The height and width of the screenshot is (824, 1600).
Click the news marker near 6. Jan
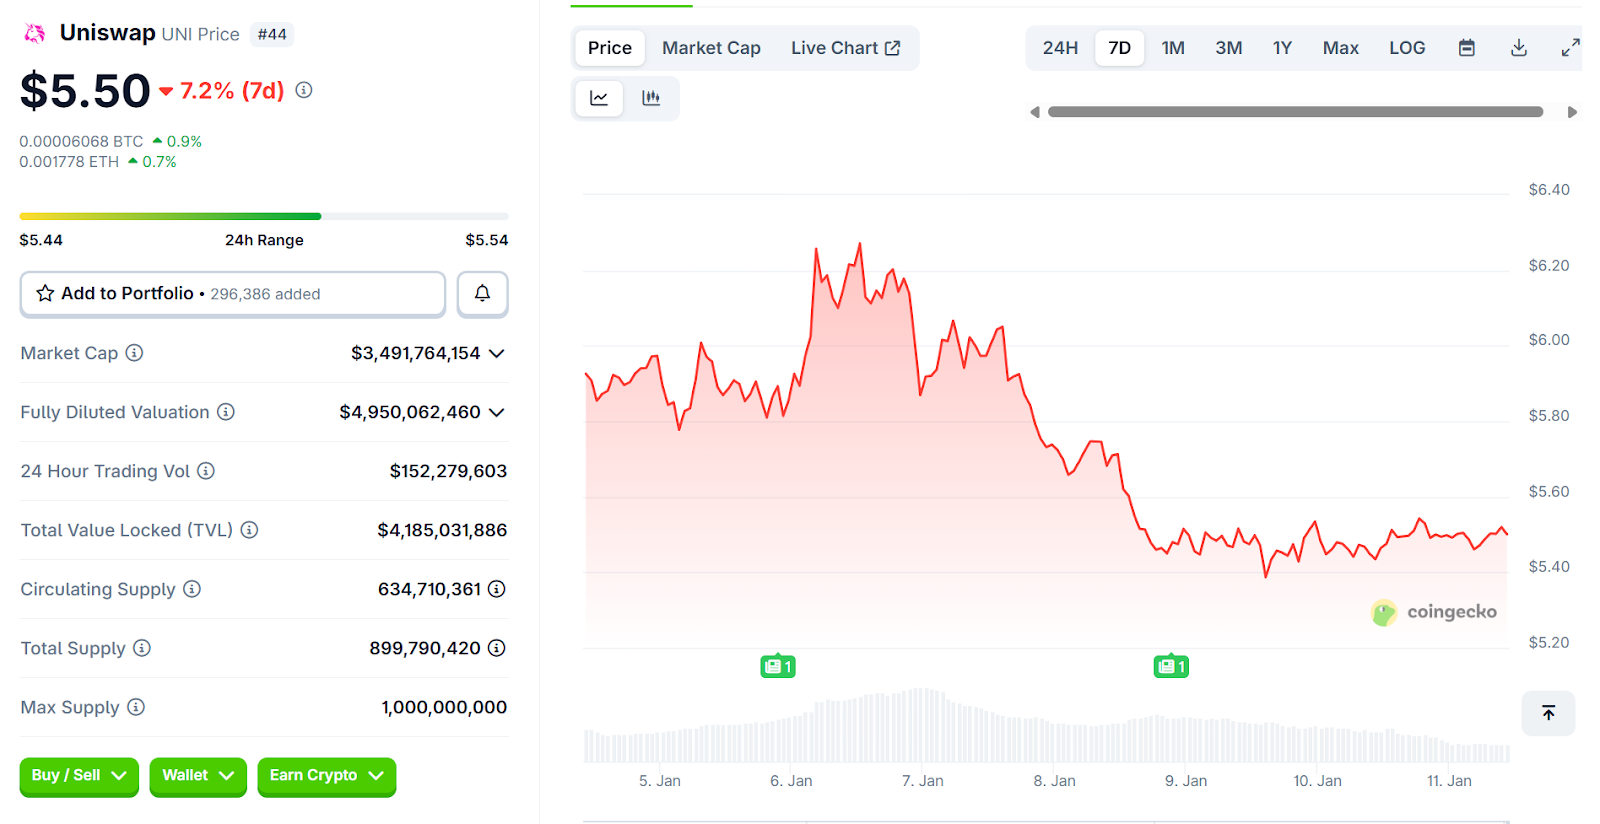pos(777,666)
